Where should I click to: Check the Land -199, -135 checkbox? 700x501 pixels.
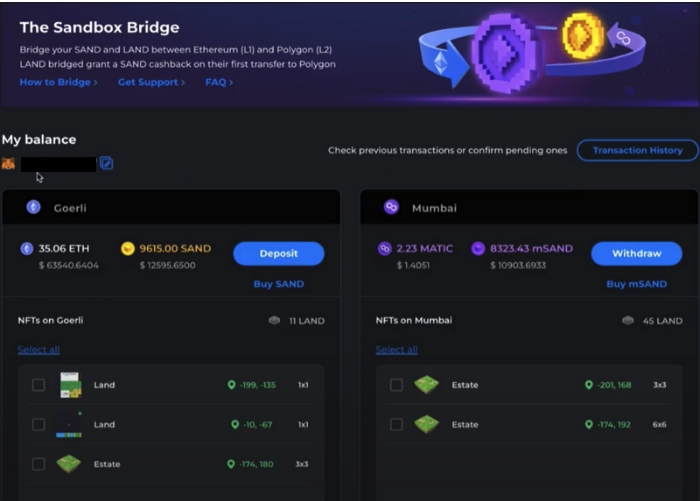click(x=38, y=385)
